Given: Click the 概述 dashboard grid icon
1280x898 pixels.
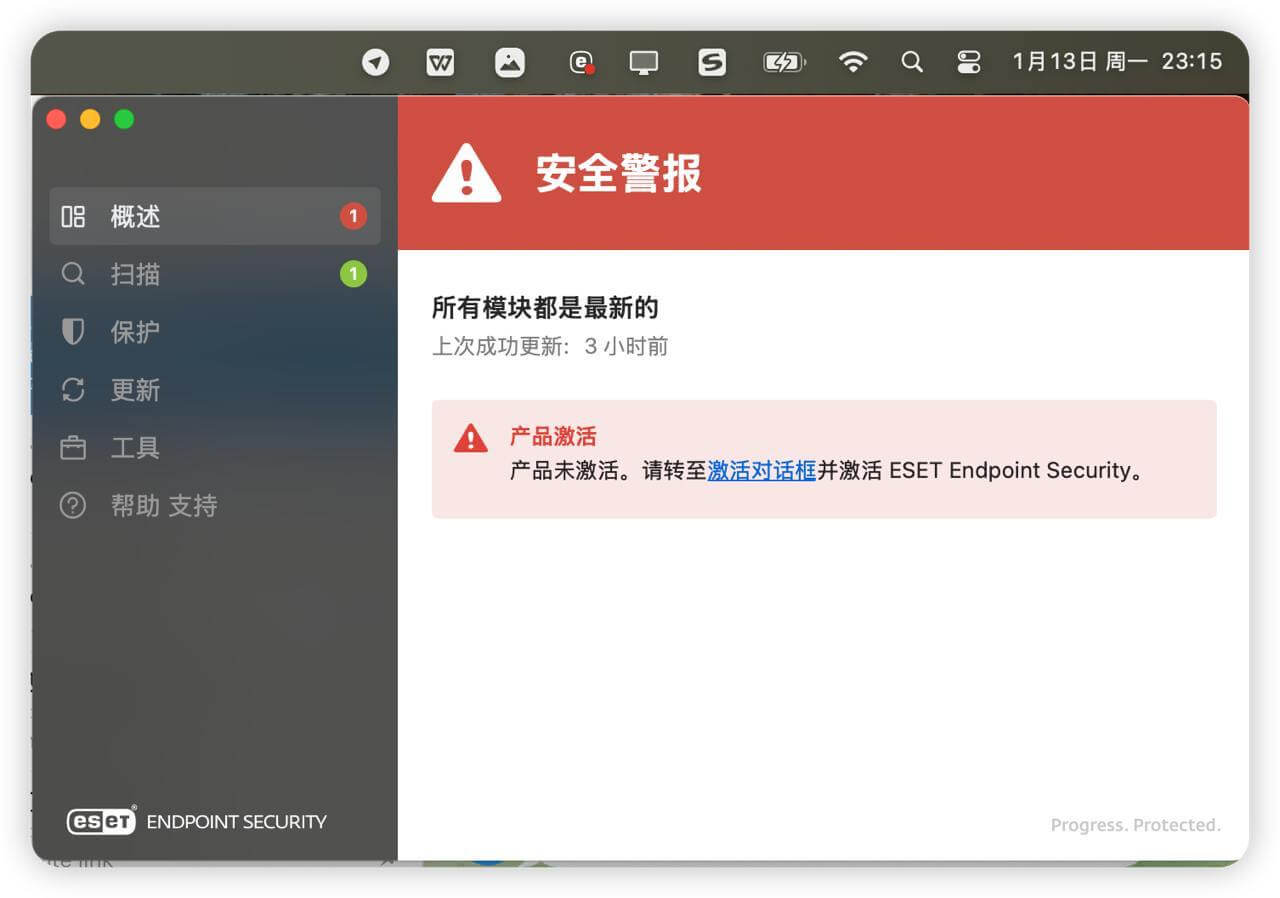Looking at the screenshot, I should 73,216.
